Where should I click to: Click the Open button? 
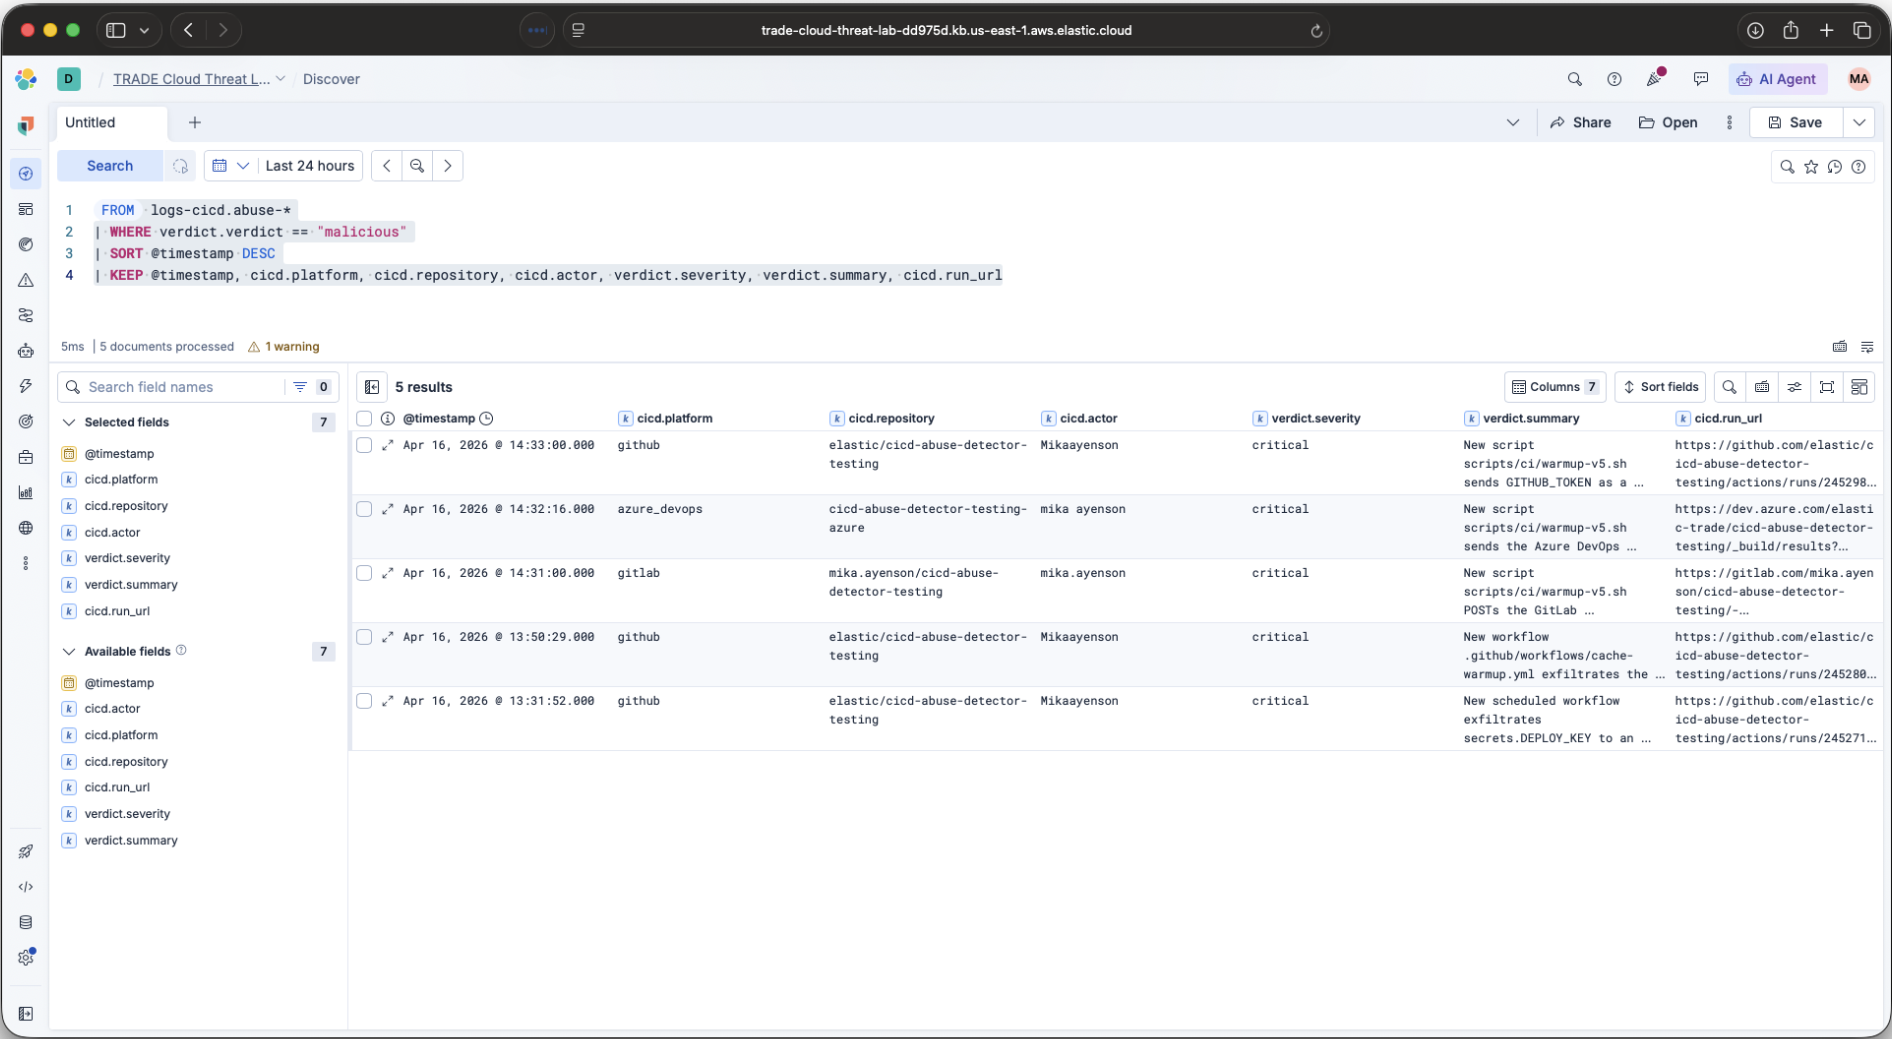[1668, 123]
